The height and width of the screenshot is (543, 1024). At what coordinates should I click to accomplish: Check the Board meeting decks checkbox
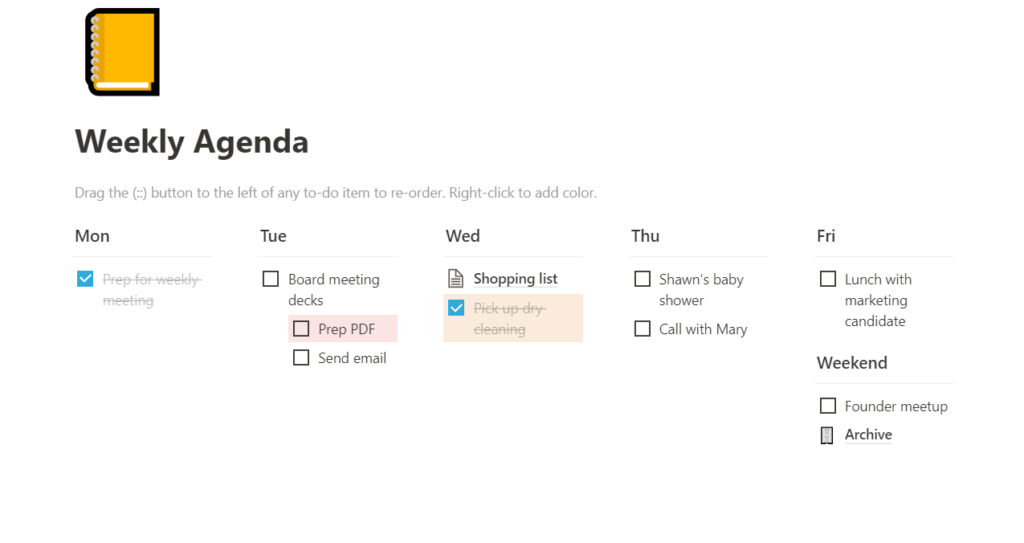point(270,279)
